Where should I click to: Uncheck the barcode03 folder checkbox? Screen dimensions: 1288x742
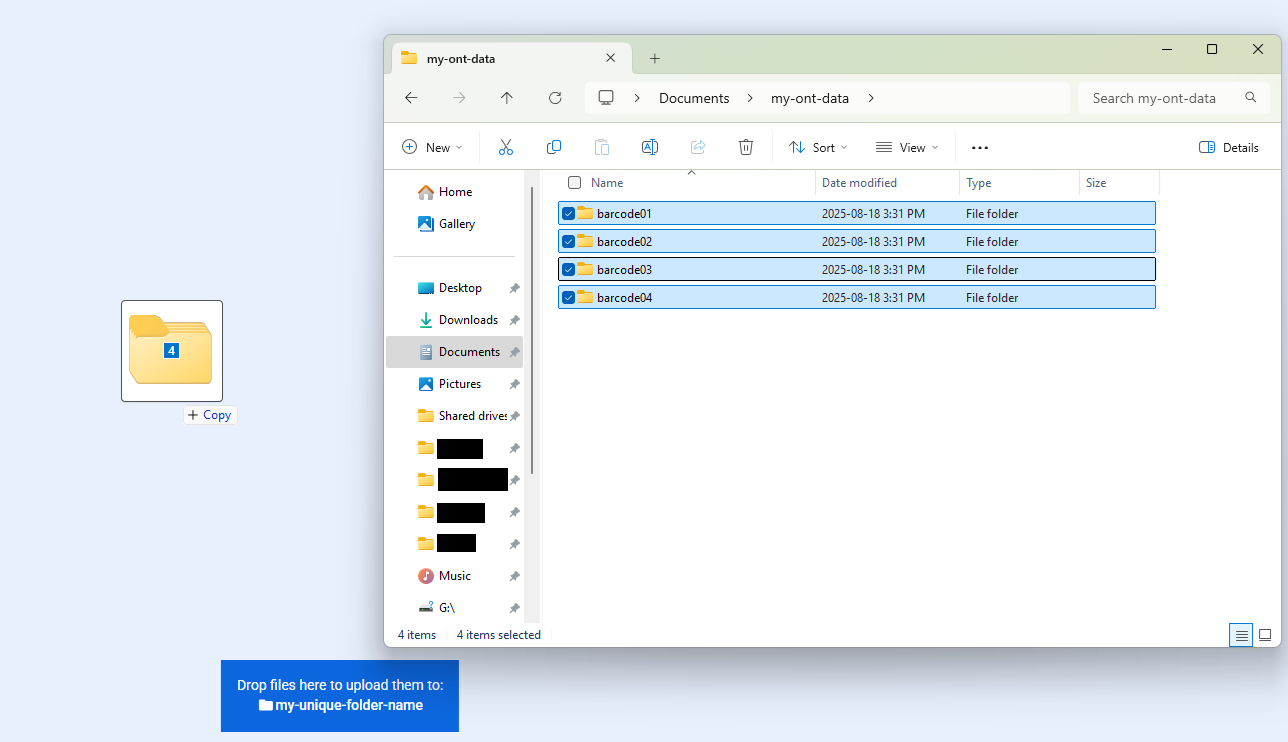(568, 269)
